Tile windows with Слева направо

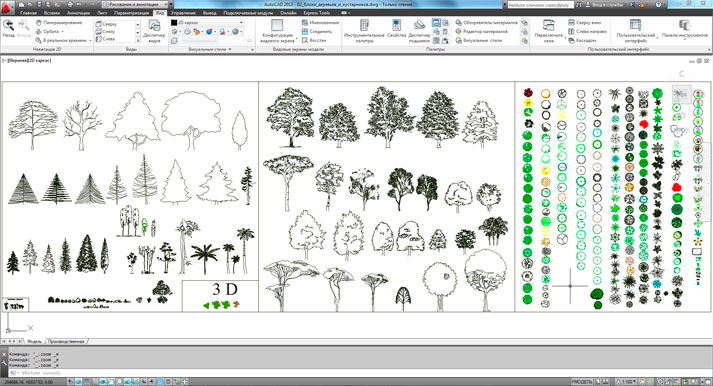coord(587,31)
